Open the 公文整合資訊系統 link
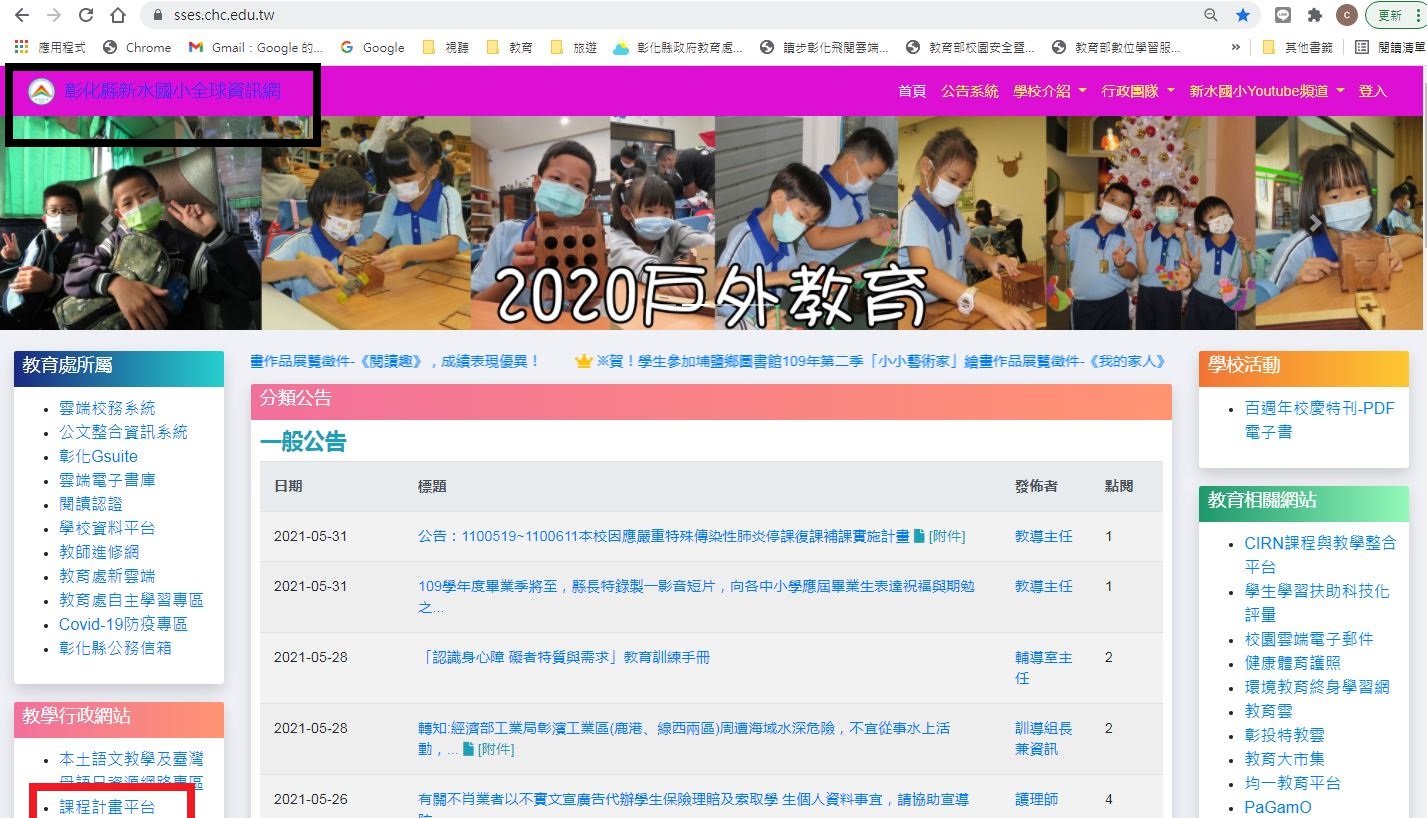The height and width of the screenshot is (818, 1427). click(x=123, y=432)
